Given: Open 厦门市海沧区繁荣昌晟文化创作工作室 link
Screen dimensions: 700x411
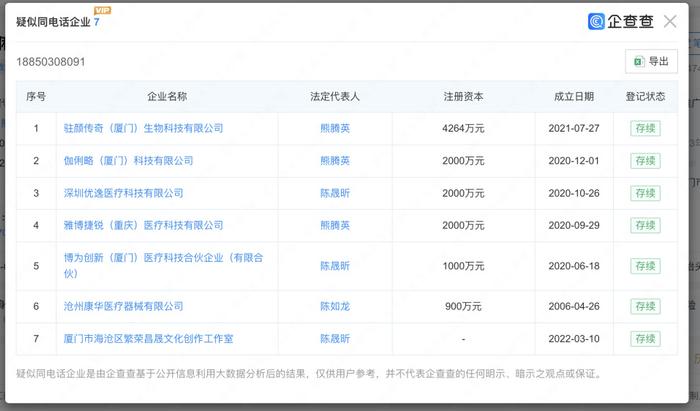Looking at the screenshot, I should 148,339.
